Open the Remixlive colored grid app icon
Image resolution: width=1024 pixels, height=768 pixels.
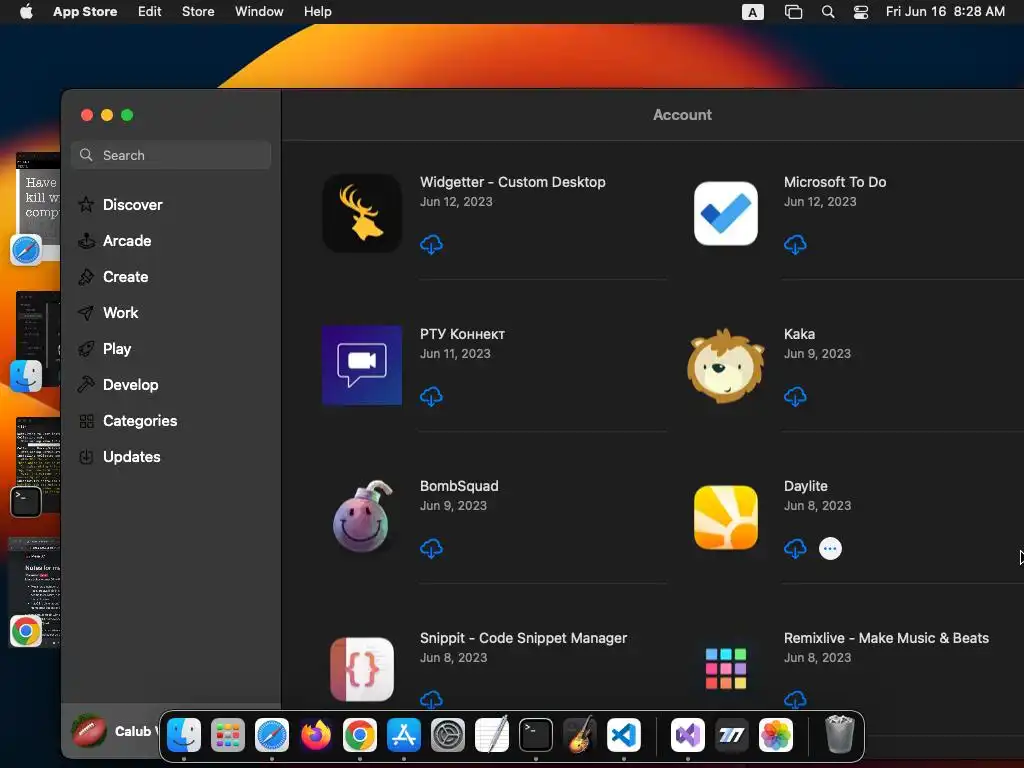(x=726, y=669)
